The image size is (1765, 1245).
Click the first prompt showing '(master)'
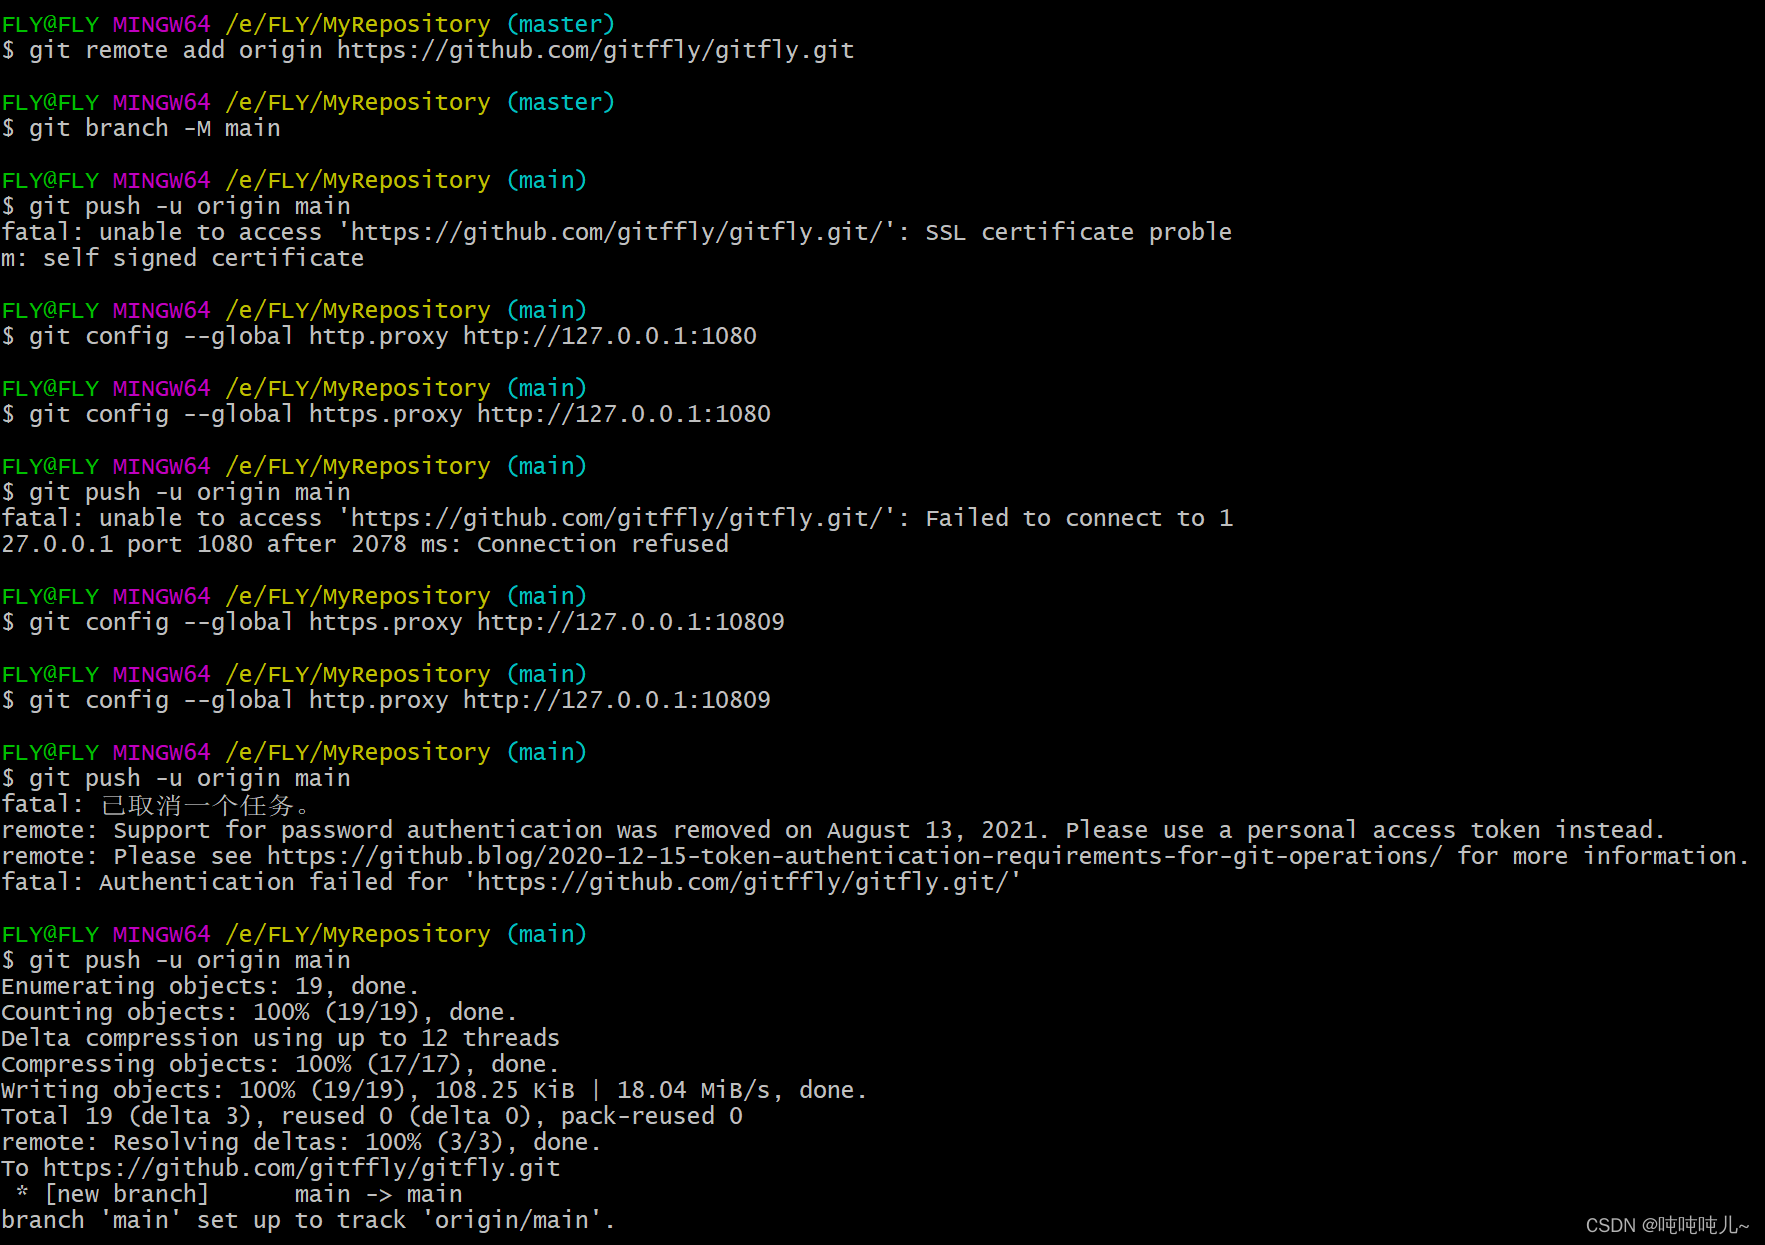click(x=308, y=24)
